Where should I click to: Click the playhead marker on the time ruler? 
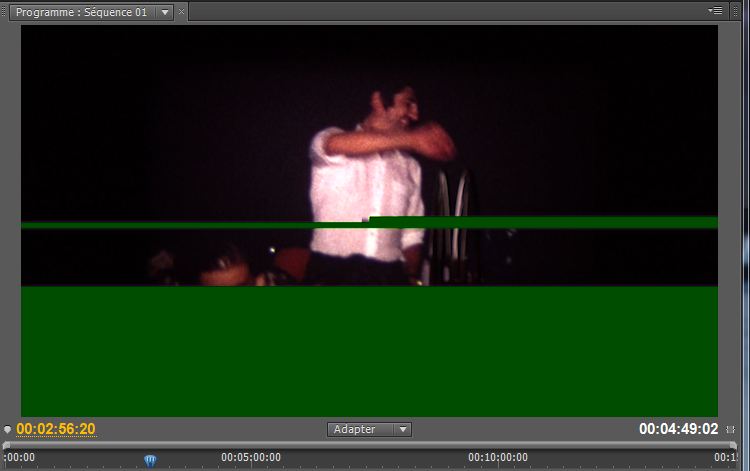click(150, 460)
